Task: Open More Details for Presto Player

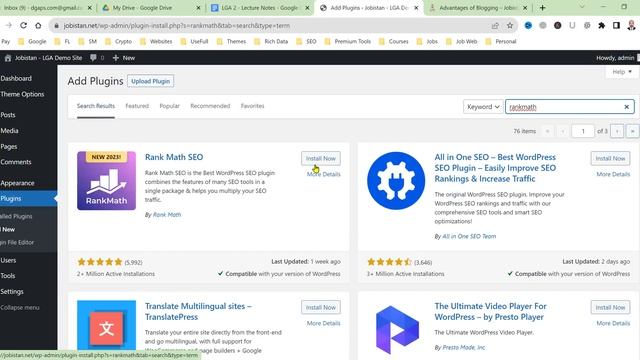Action: [x=613, y=323]
